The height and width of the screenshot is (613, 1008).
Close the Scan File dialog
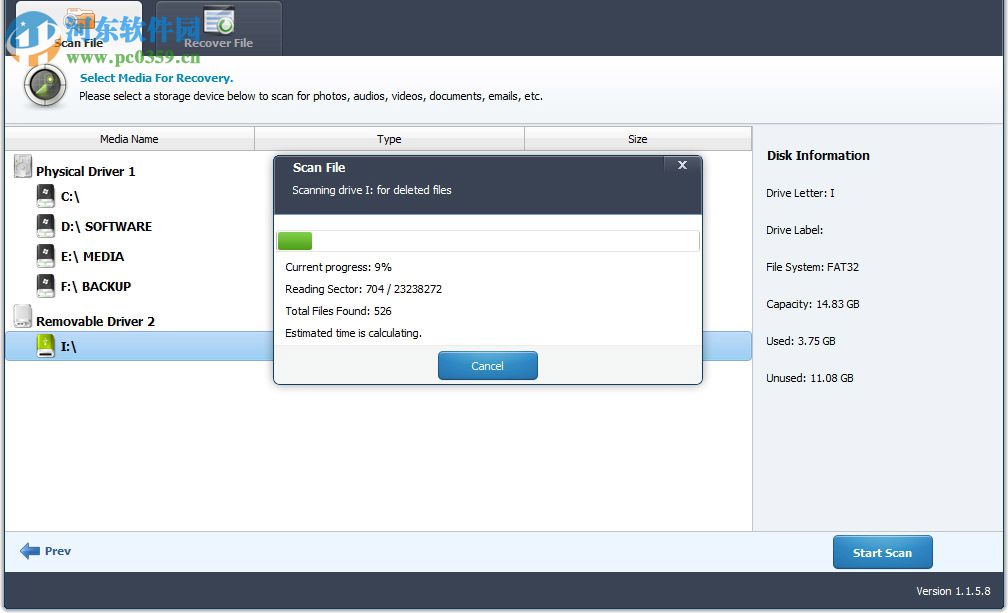[682, 166]
